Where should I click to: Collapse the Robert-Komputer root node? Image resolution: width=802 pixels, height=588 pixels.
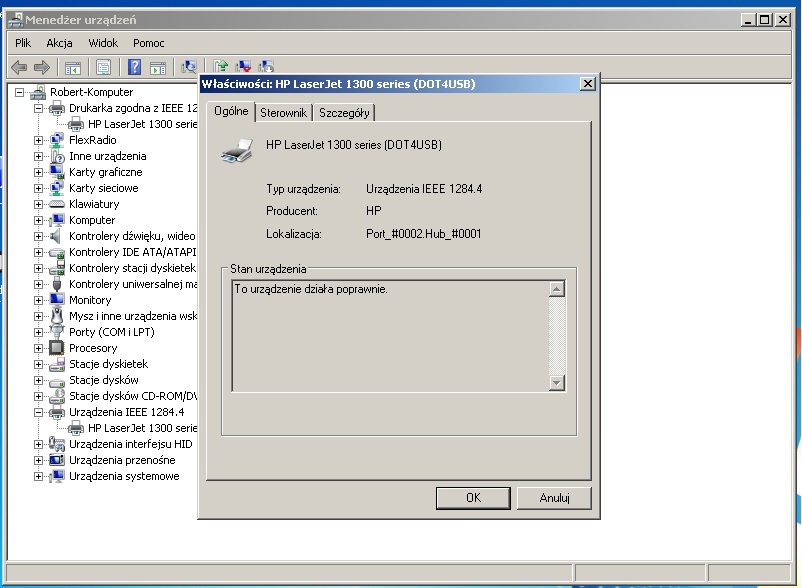click(19, 93)
